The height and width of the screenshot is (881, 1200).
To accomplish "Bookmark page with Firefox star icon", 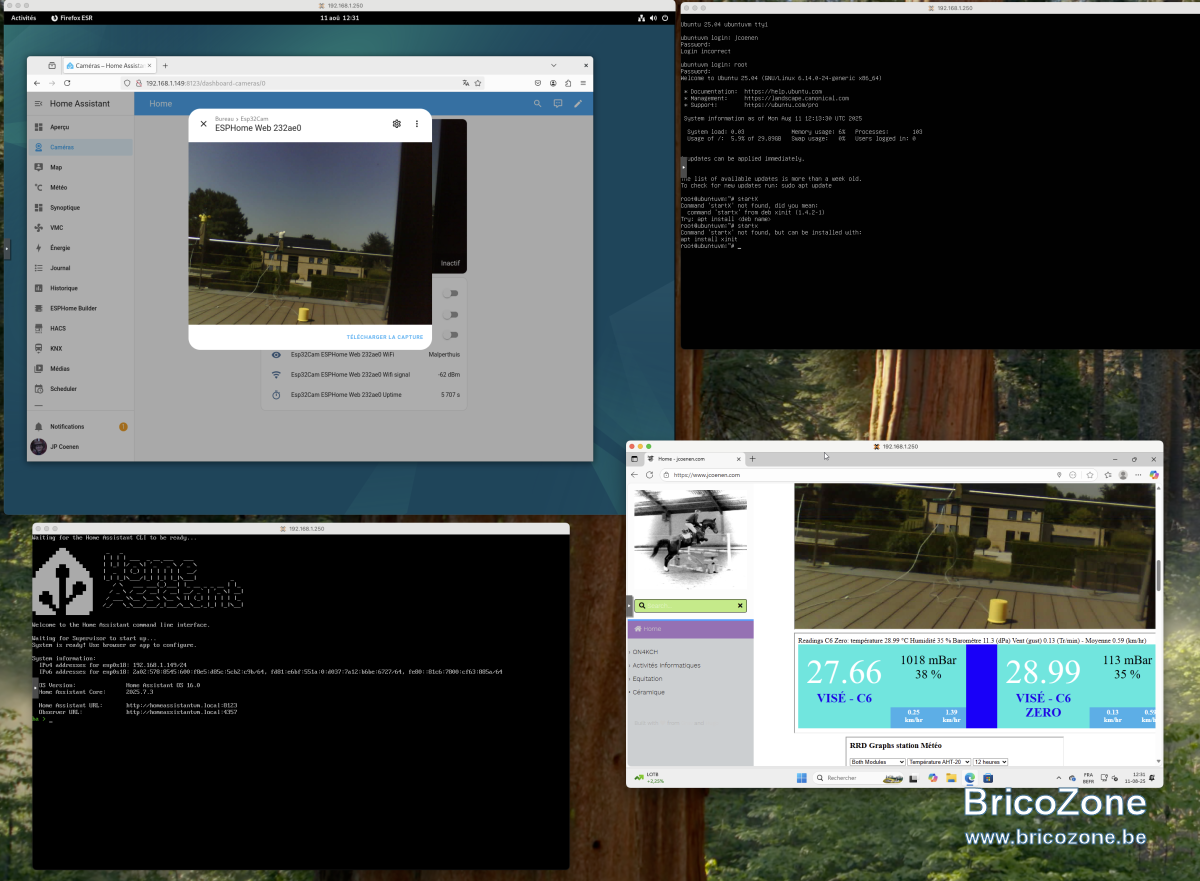I will 479,83.
